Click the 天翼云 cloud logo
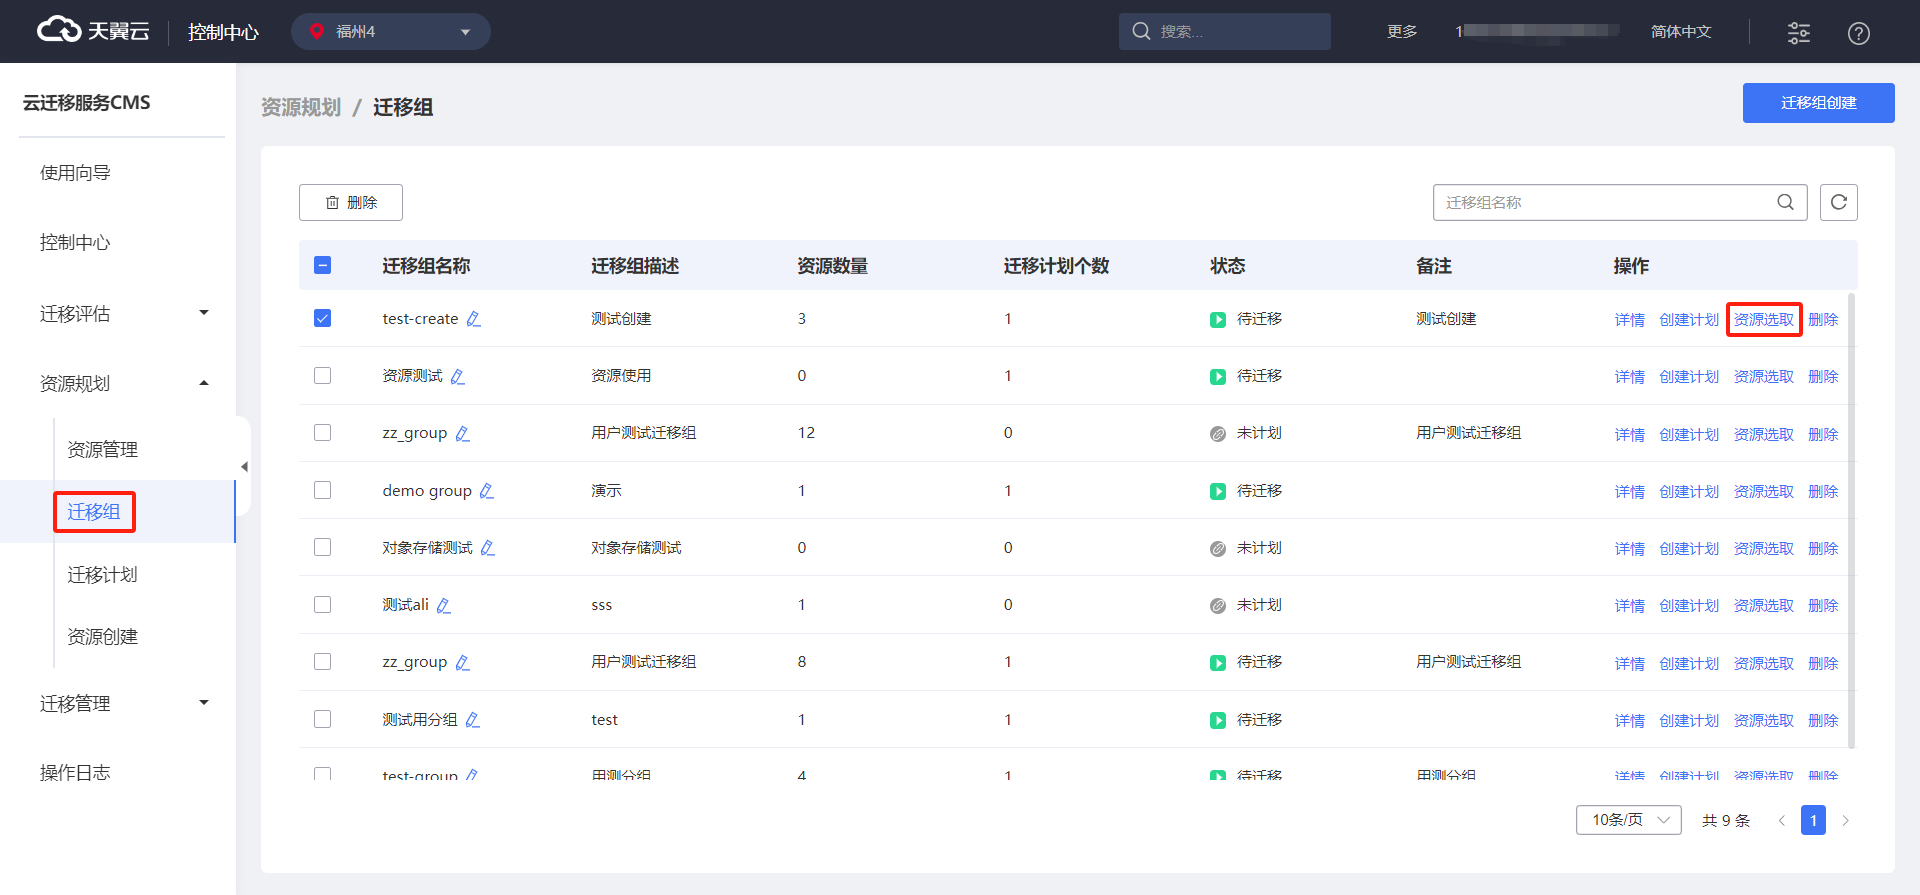The image size is (1920, 895). pos(92,31)
